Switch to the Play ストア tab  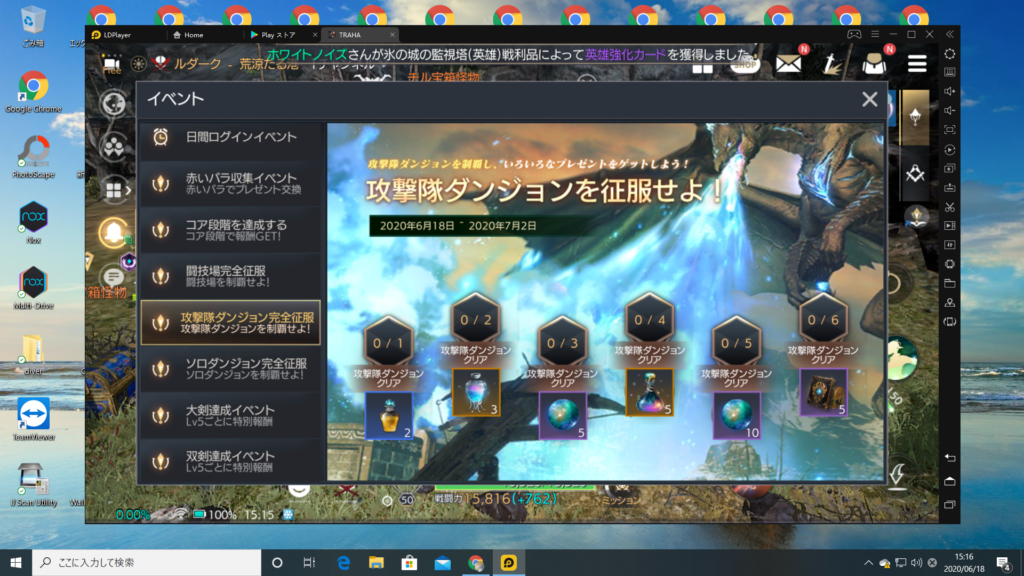tap(278, 35)
